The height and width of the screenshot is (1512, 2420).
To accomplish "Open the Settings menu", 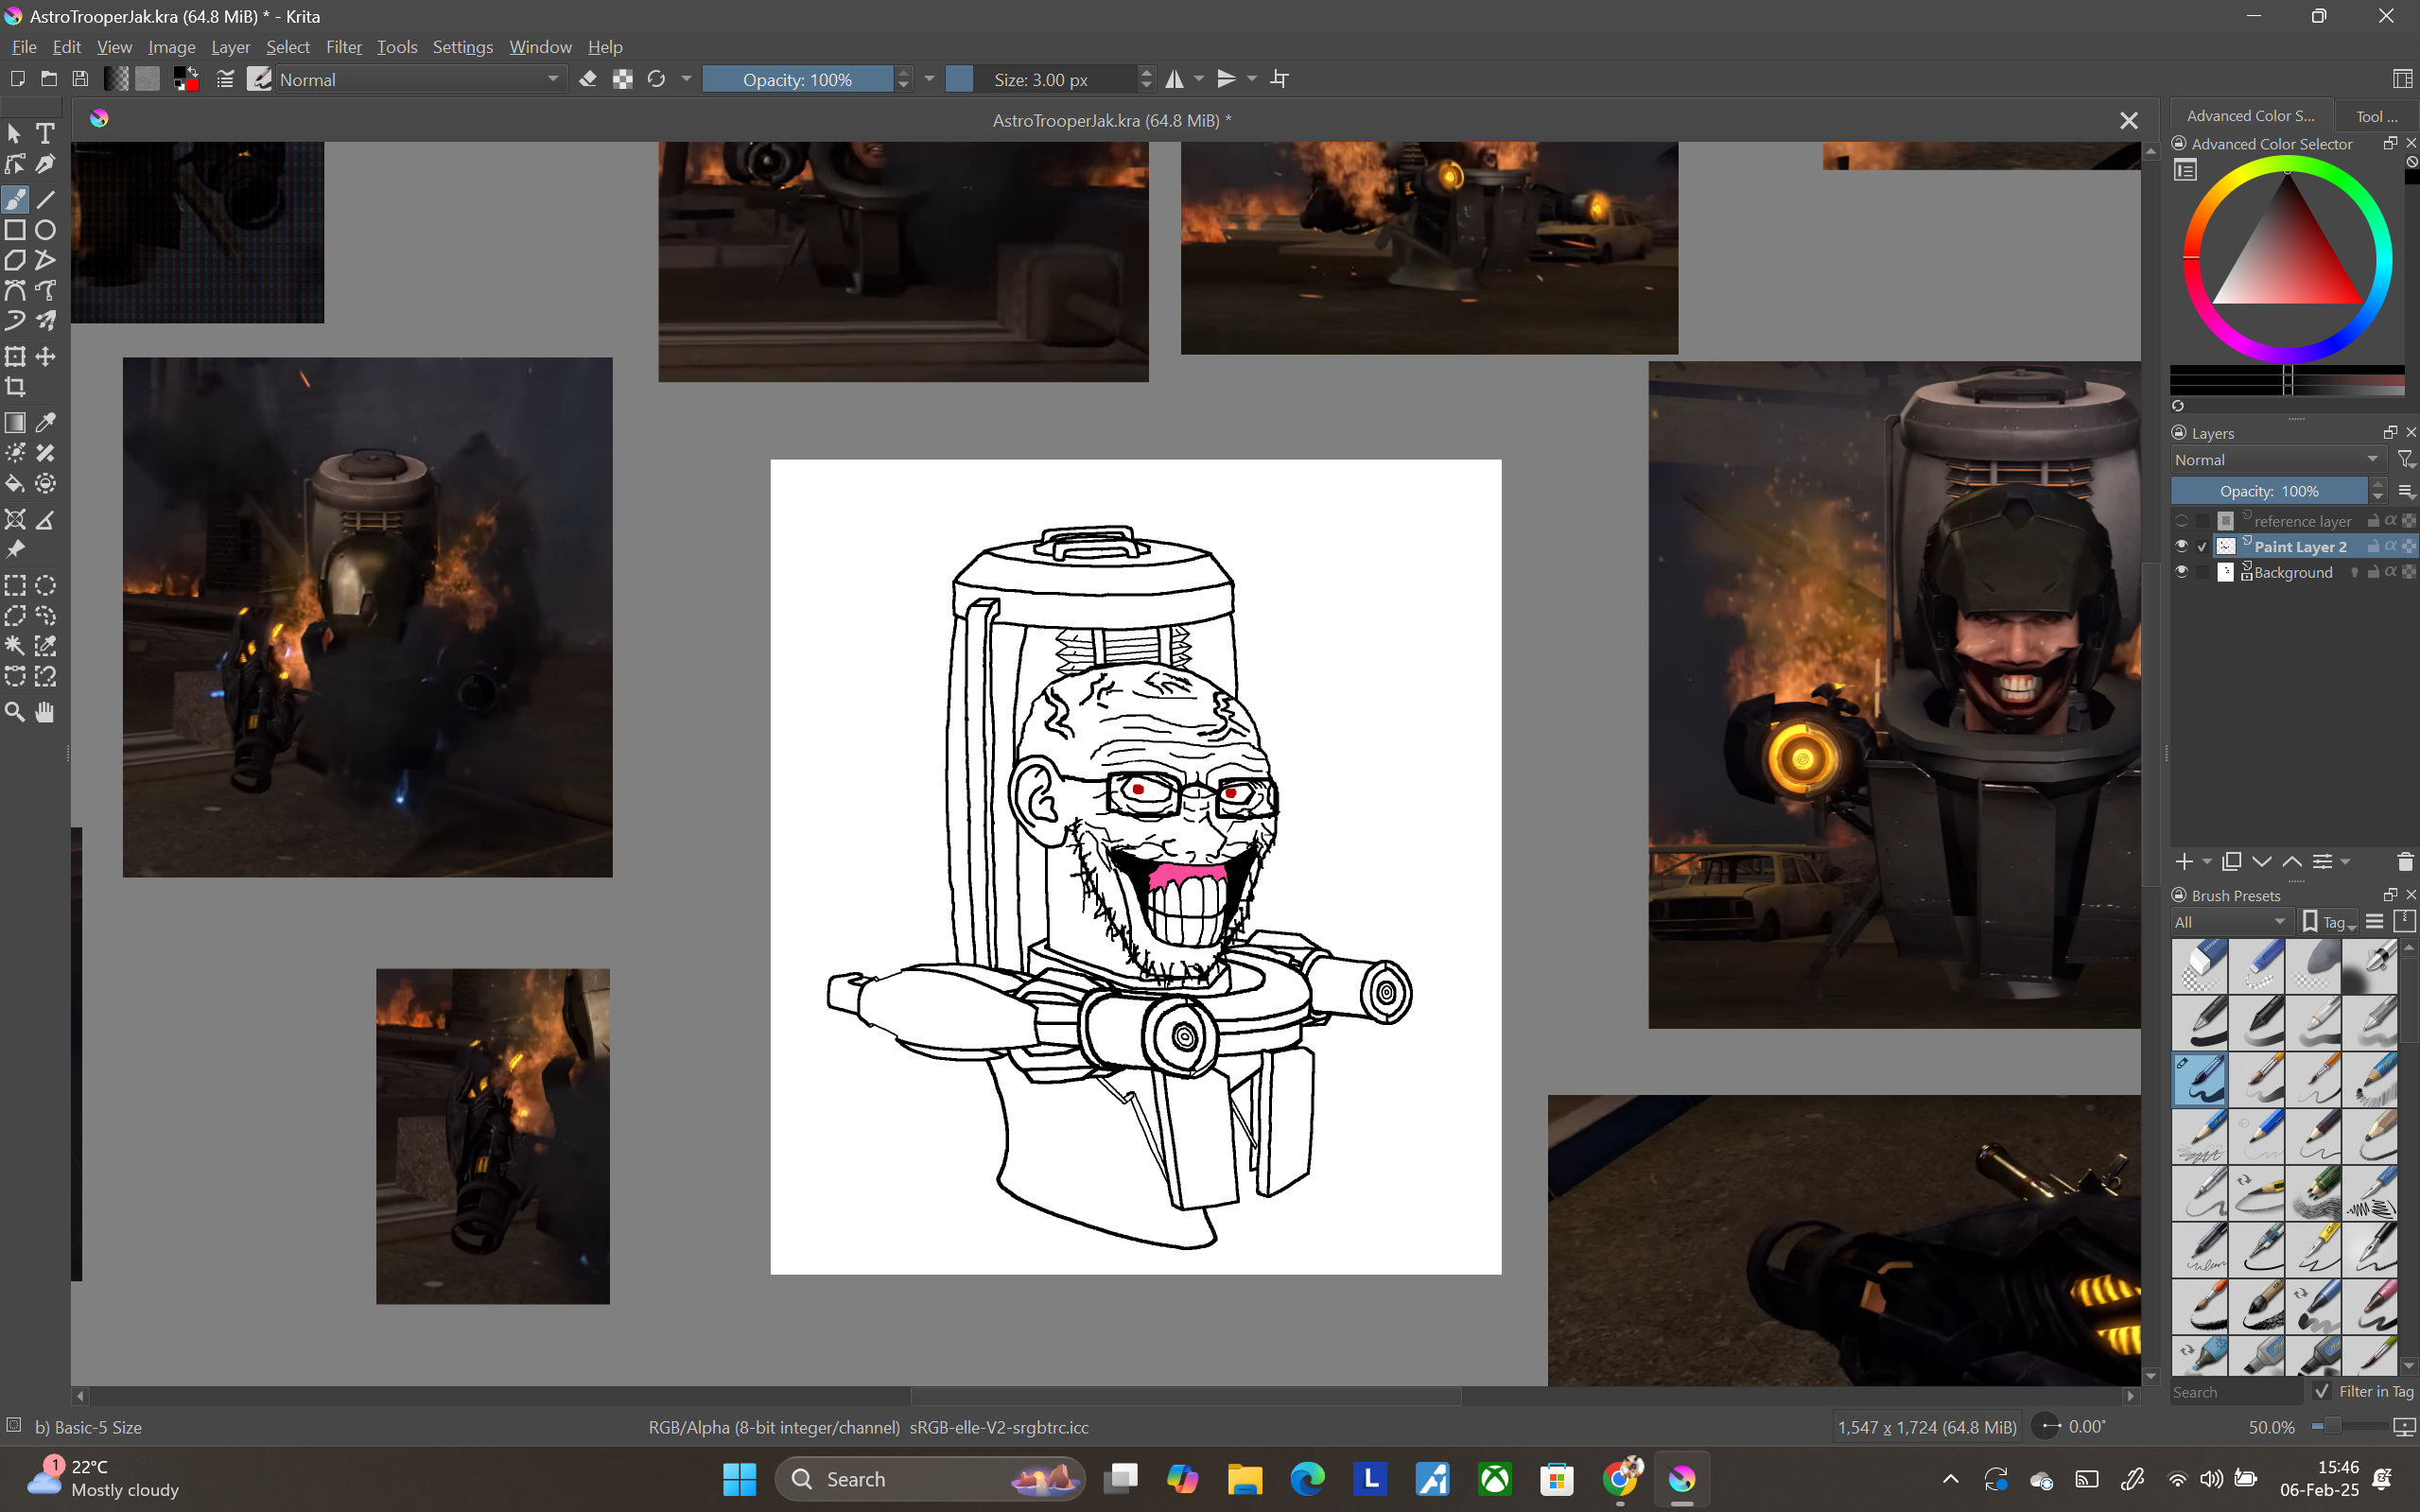I will (462, 47).
